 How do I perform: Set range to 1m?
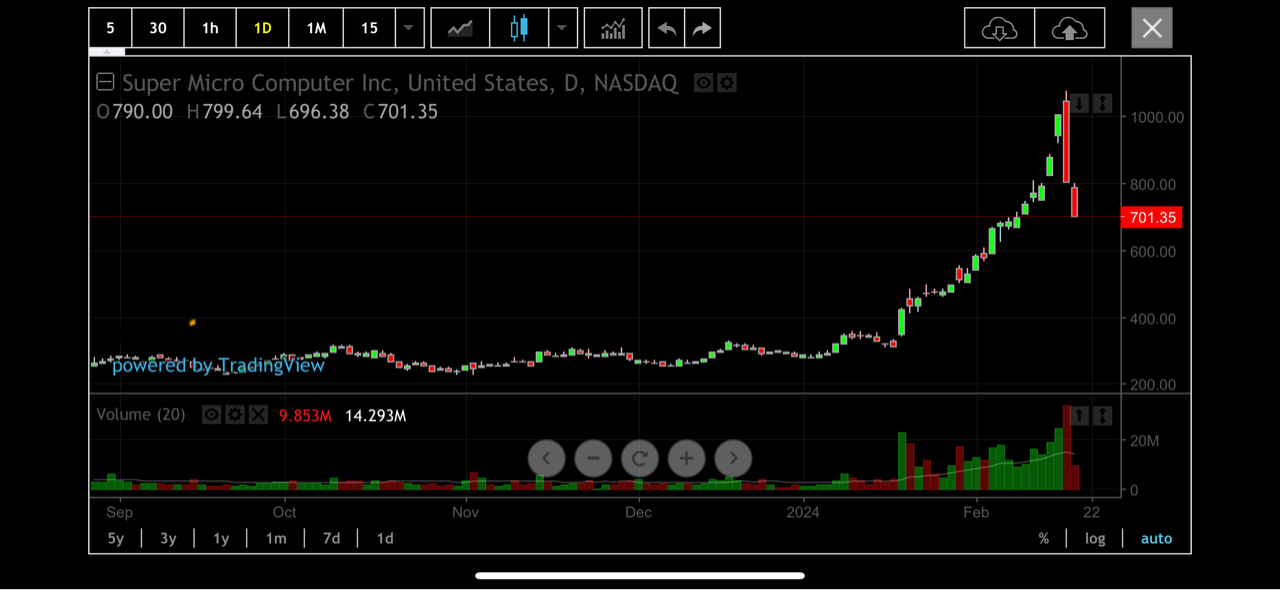tap(276, 538)
